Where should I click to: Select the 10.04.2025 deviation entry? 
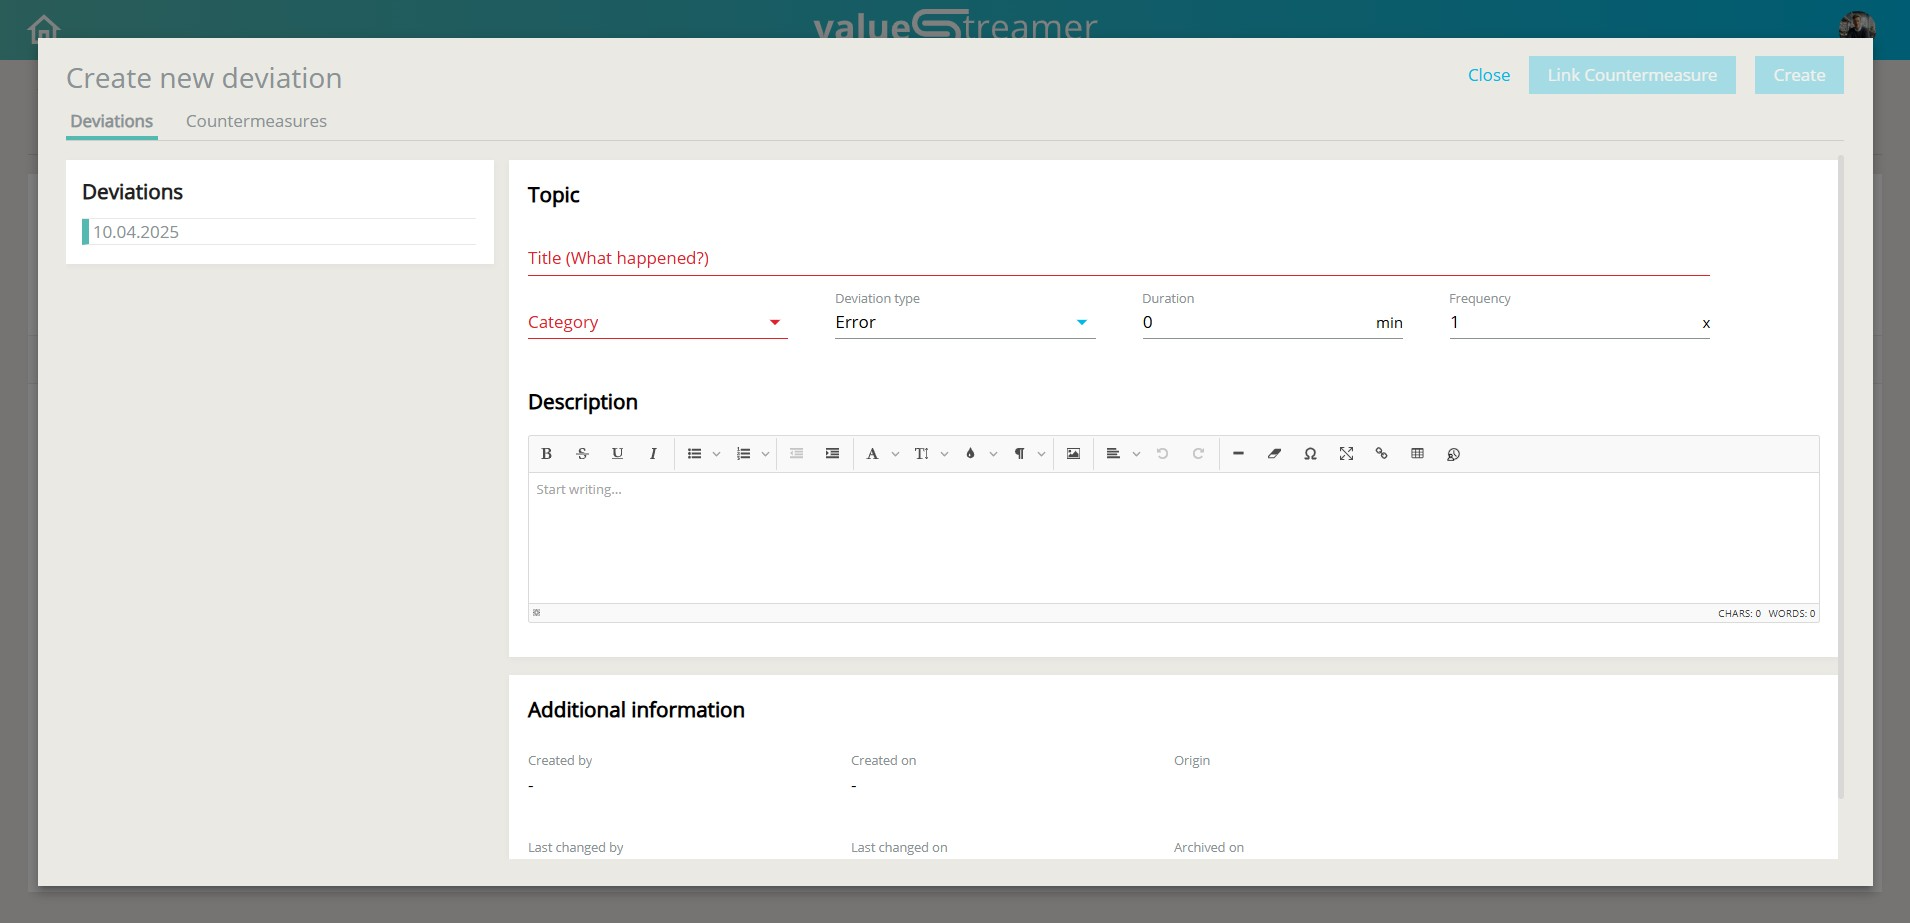(279, 232)
